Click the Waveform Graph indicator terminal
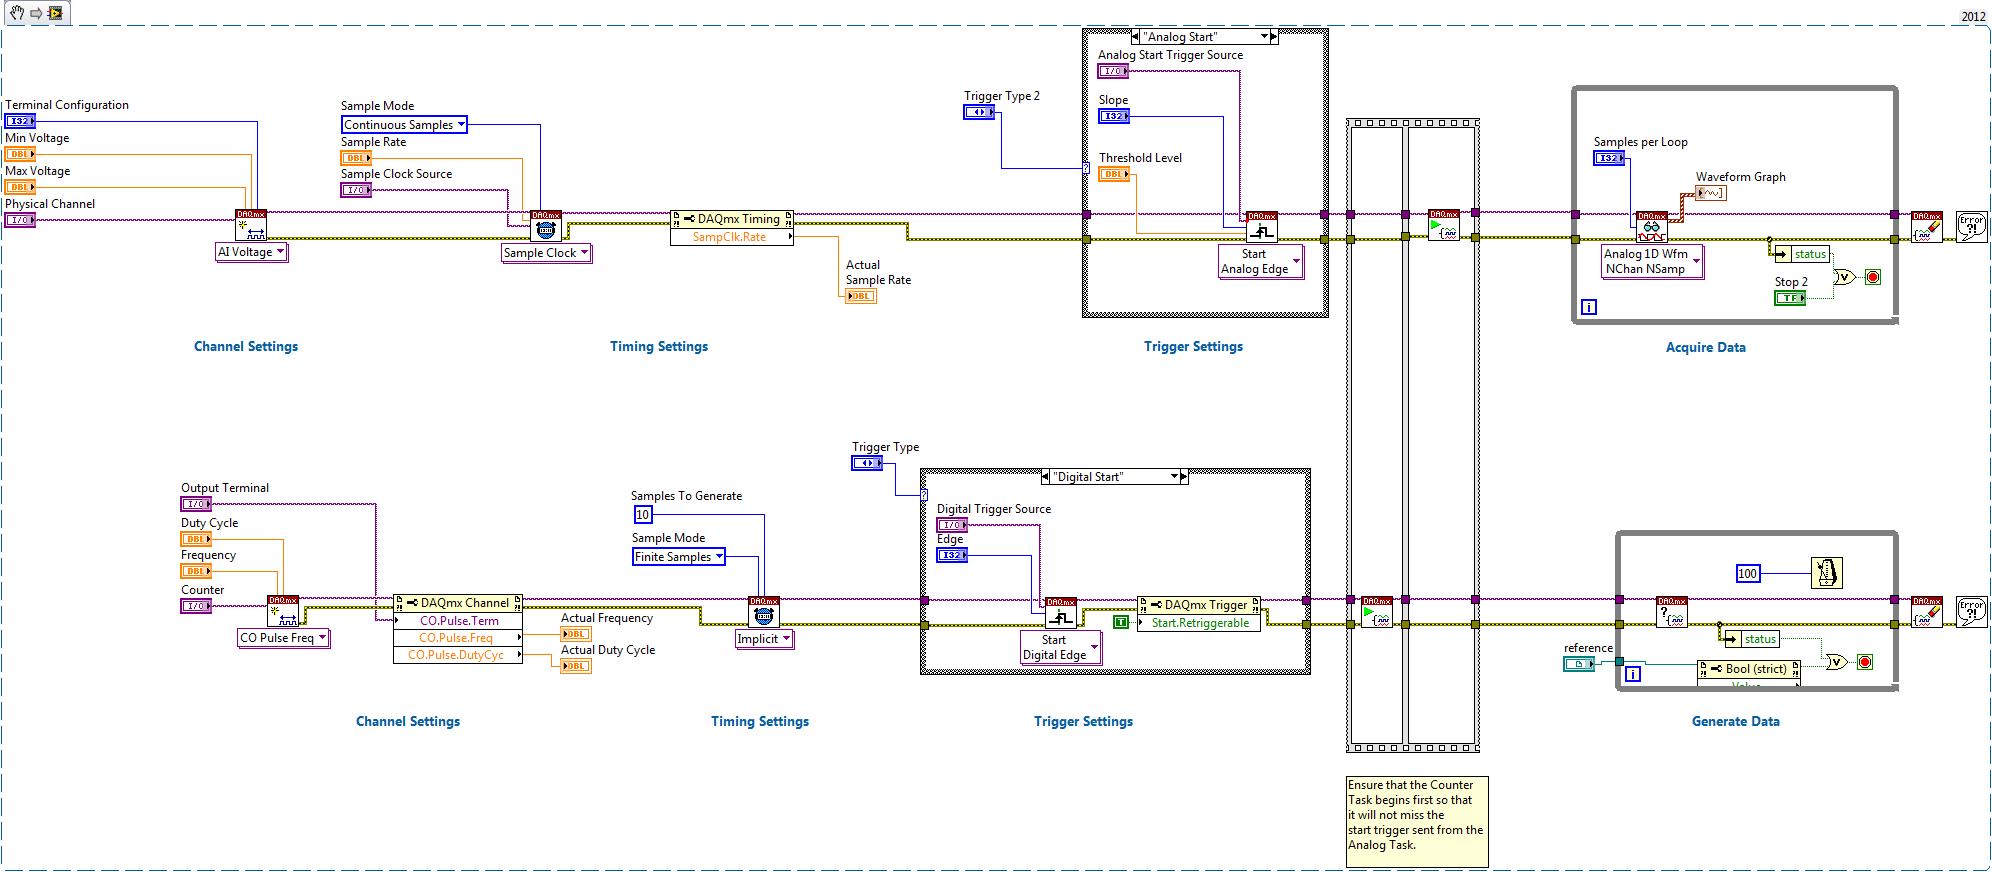1992x872 pixels. coord(1711,193)
